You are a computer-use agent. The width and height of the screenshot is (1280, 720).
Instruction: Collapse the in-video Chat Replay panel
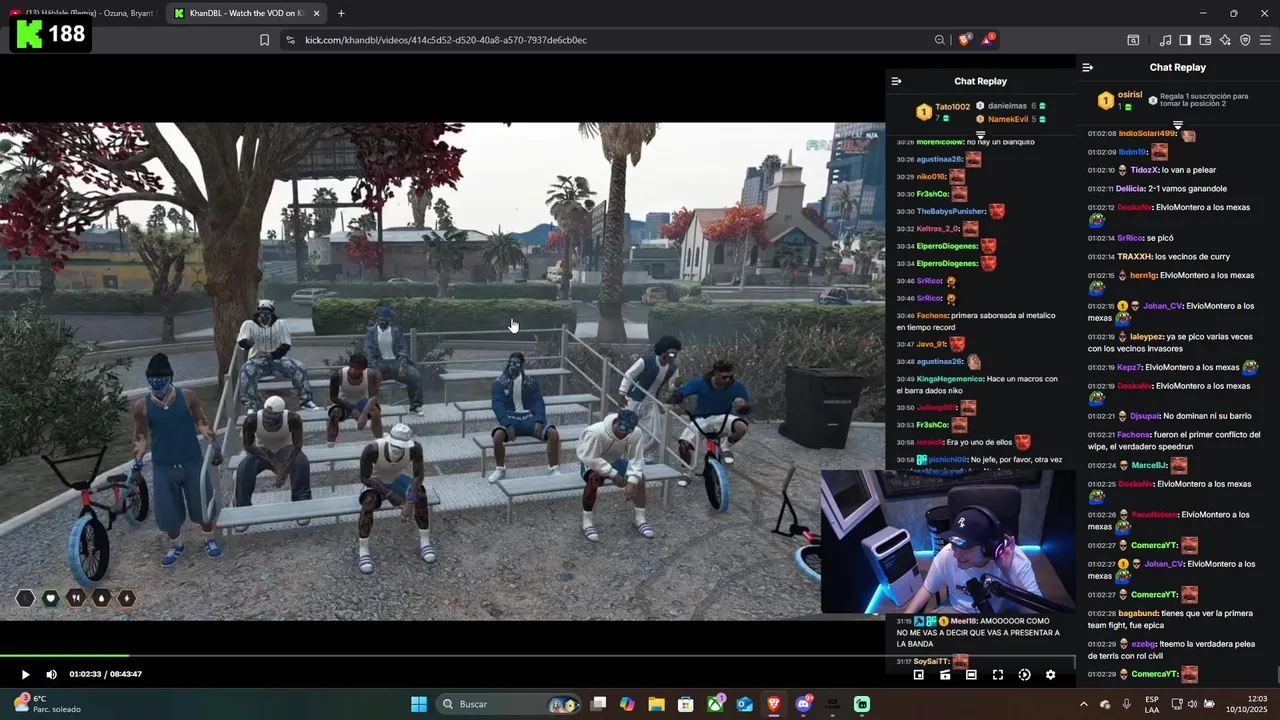(896, 81)
